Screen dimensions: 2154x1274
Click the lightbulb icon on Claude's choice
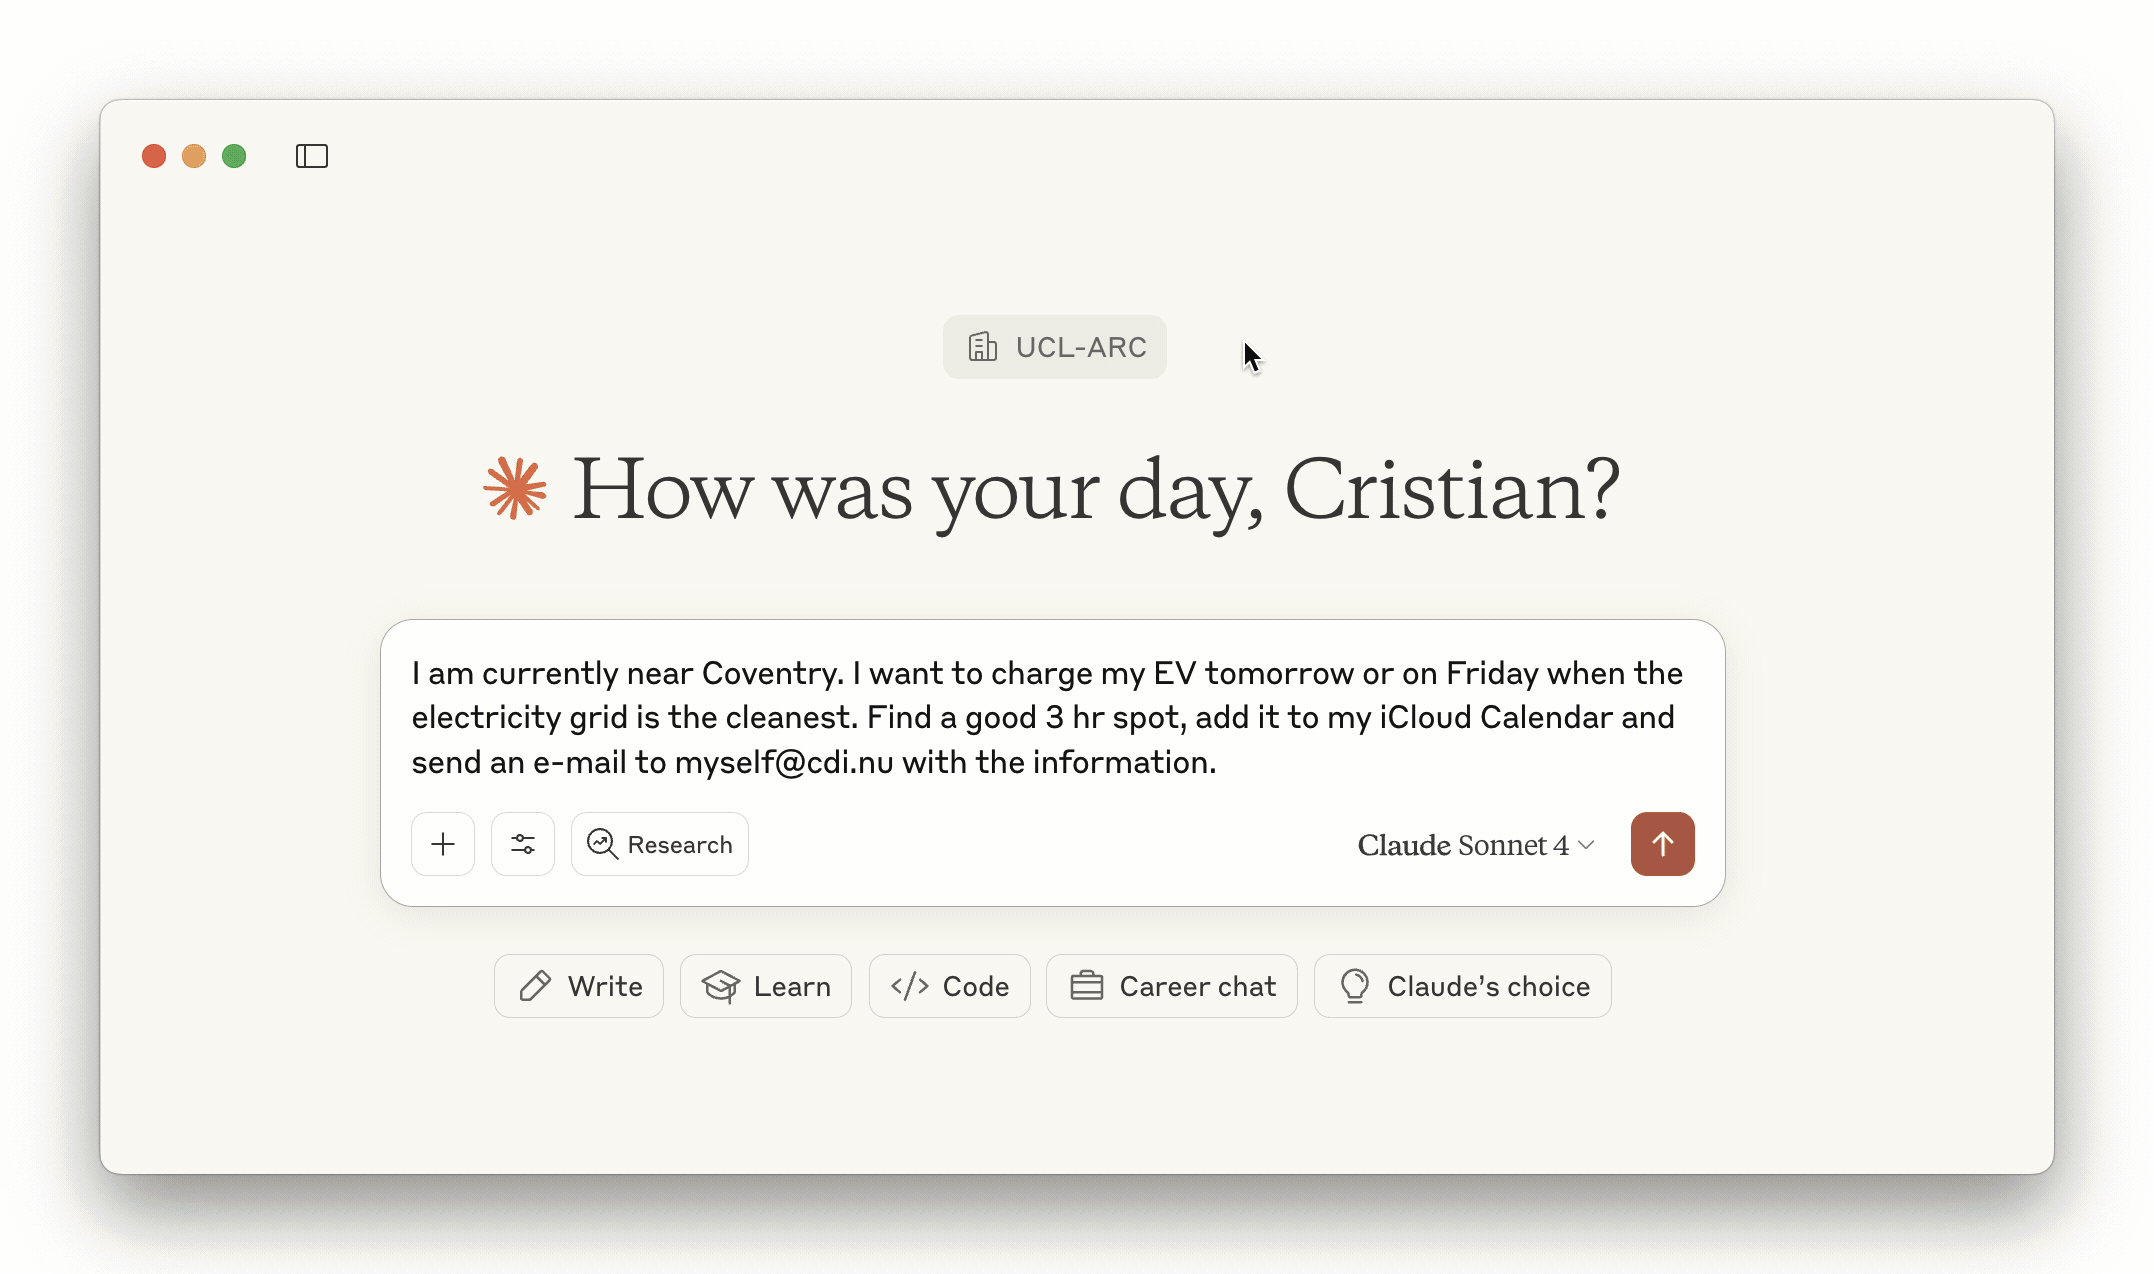[x=1355, y=986]
